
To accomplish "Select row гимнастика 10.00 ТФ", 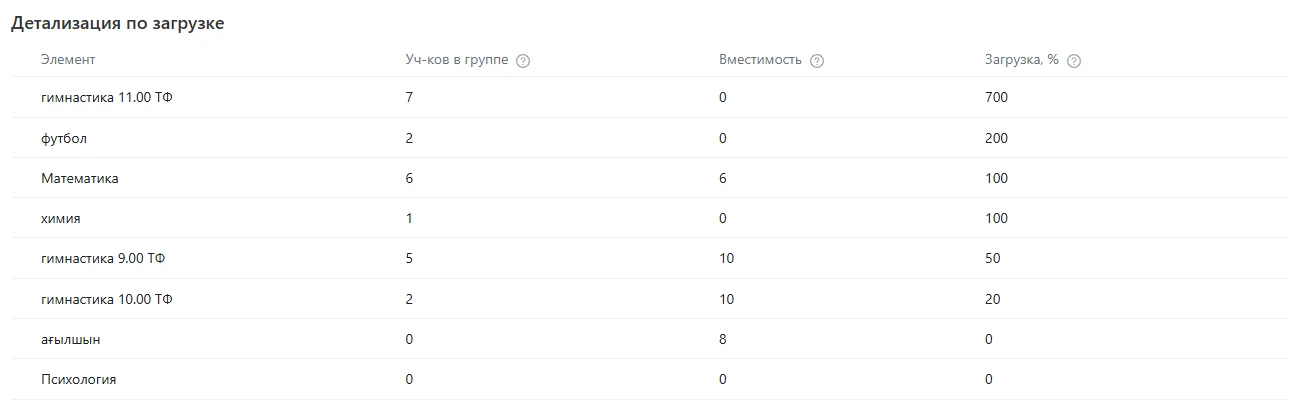I will [x=649, y=299].
